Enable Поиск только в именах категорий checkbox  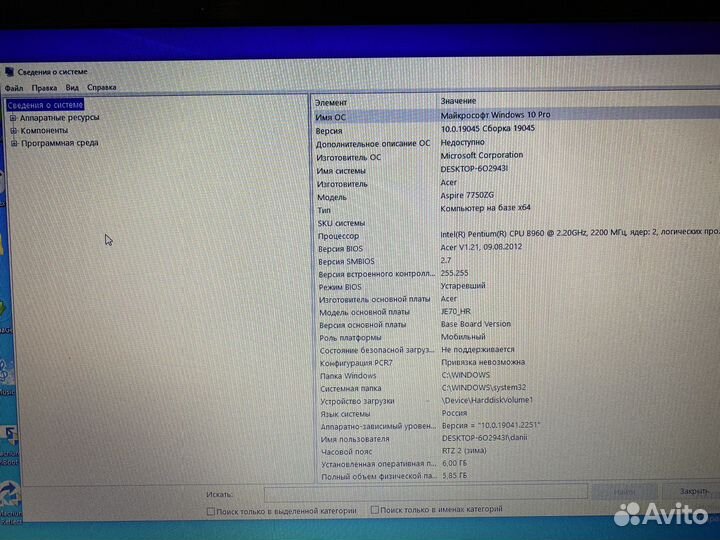tap(375, 510)
